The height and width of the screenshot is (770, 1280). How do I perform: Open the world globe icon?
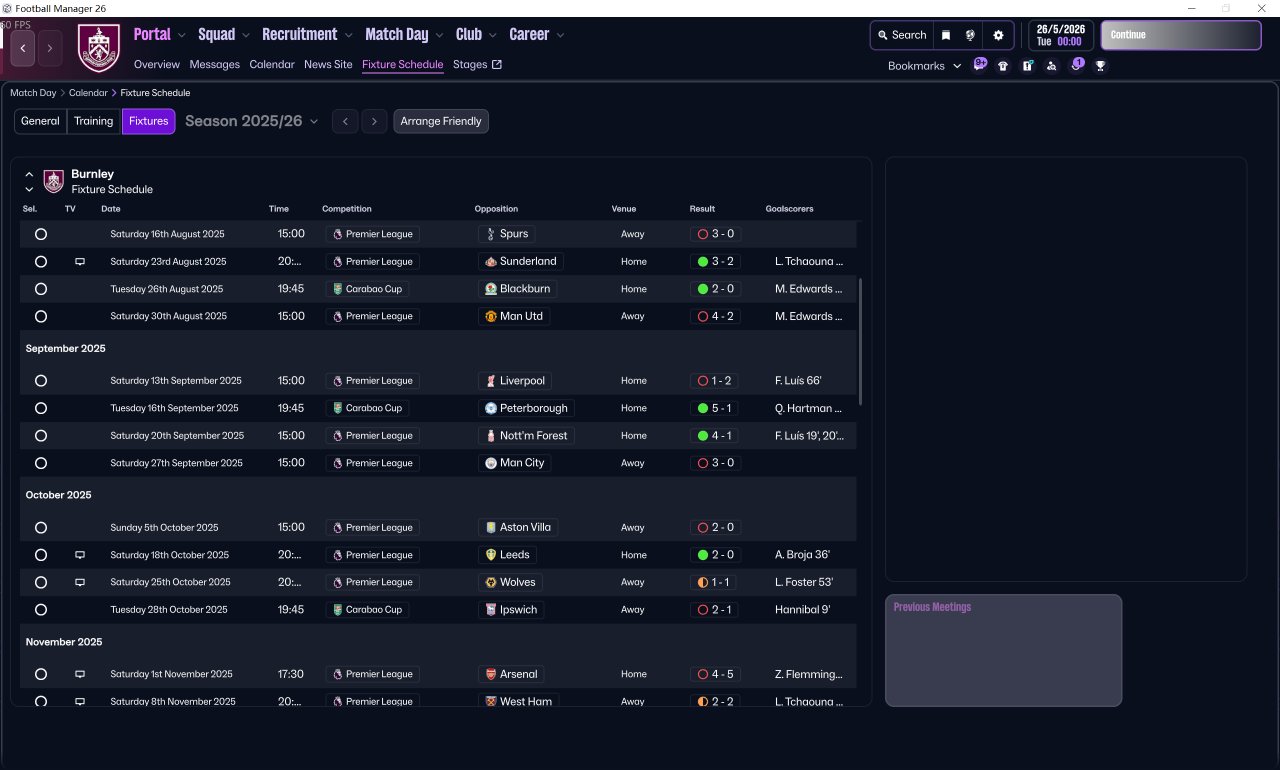pyautogui.click(x=970, y=35)
